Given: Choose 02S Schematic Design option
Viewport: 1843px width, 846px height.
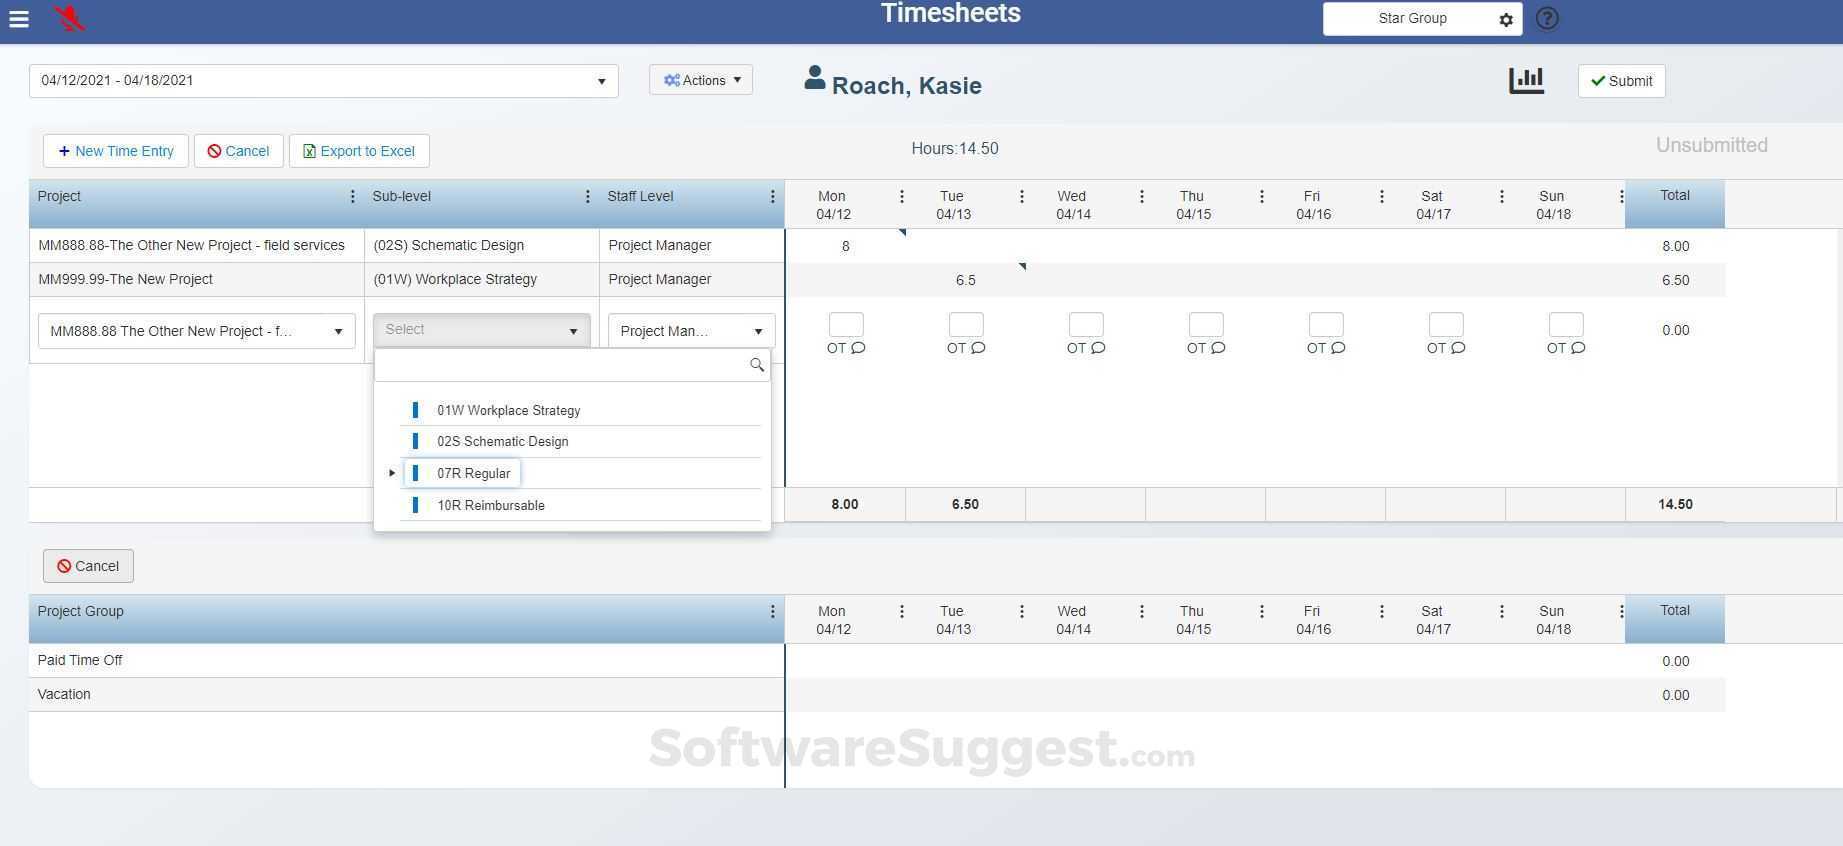Looking at the screenshot, I should (x=502, y=441).
